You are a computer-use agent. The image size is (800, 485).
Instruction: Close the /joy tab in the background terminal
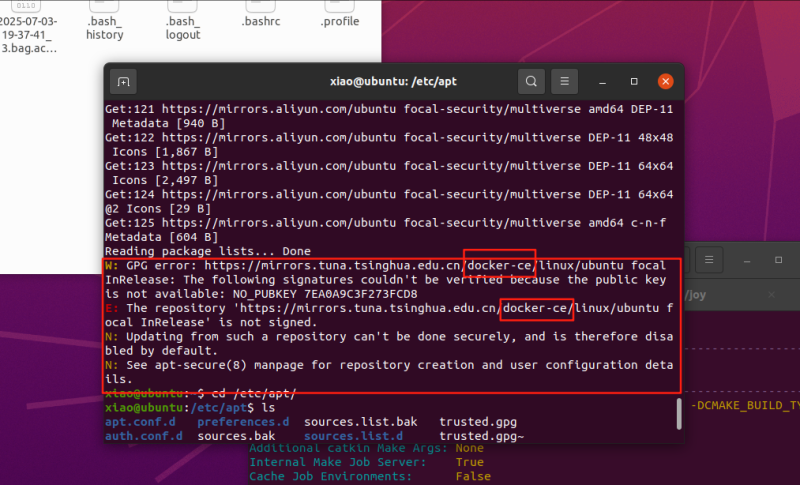771,295
